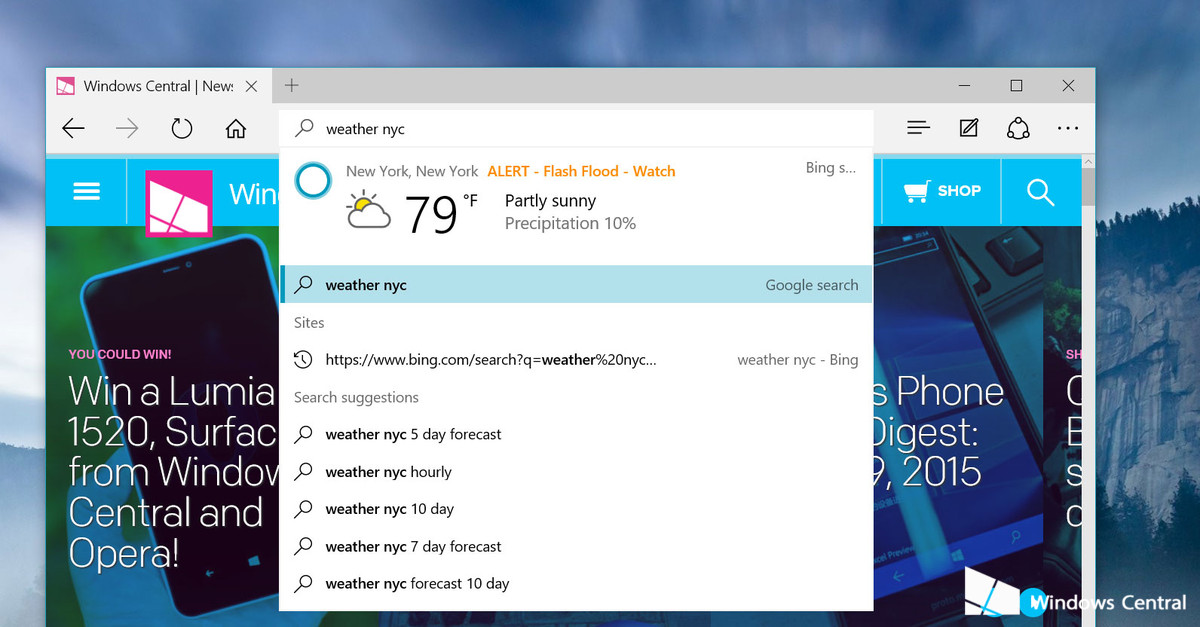The width and height of the screenshot is (1200, 627).
Task: Refresh the current page
Action: click(x=181, y=128)
